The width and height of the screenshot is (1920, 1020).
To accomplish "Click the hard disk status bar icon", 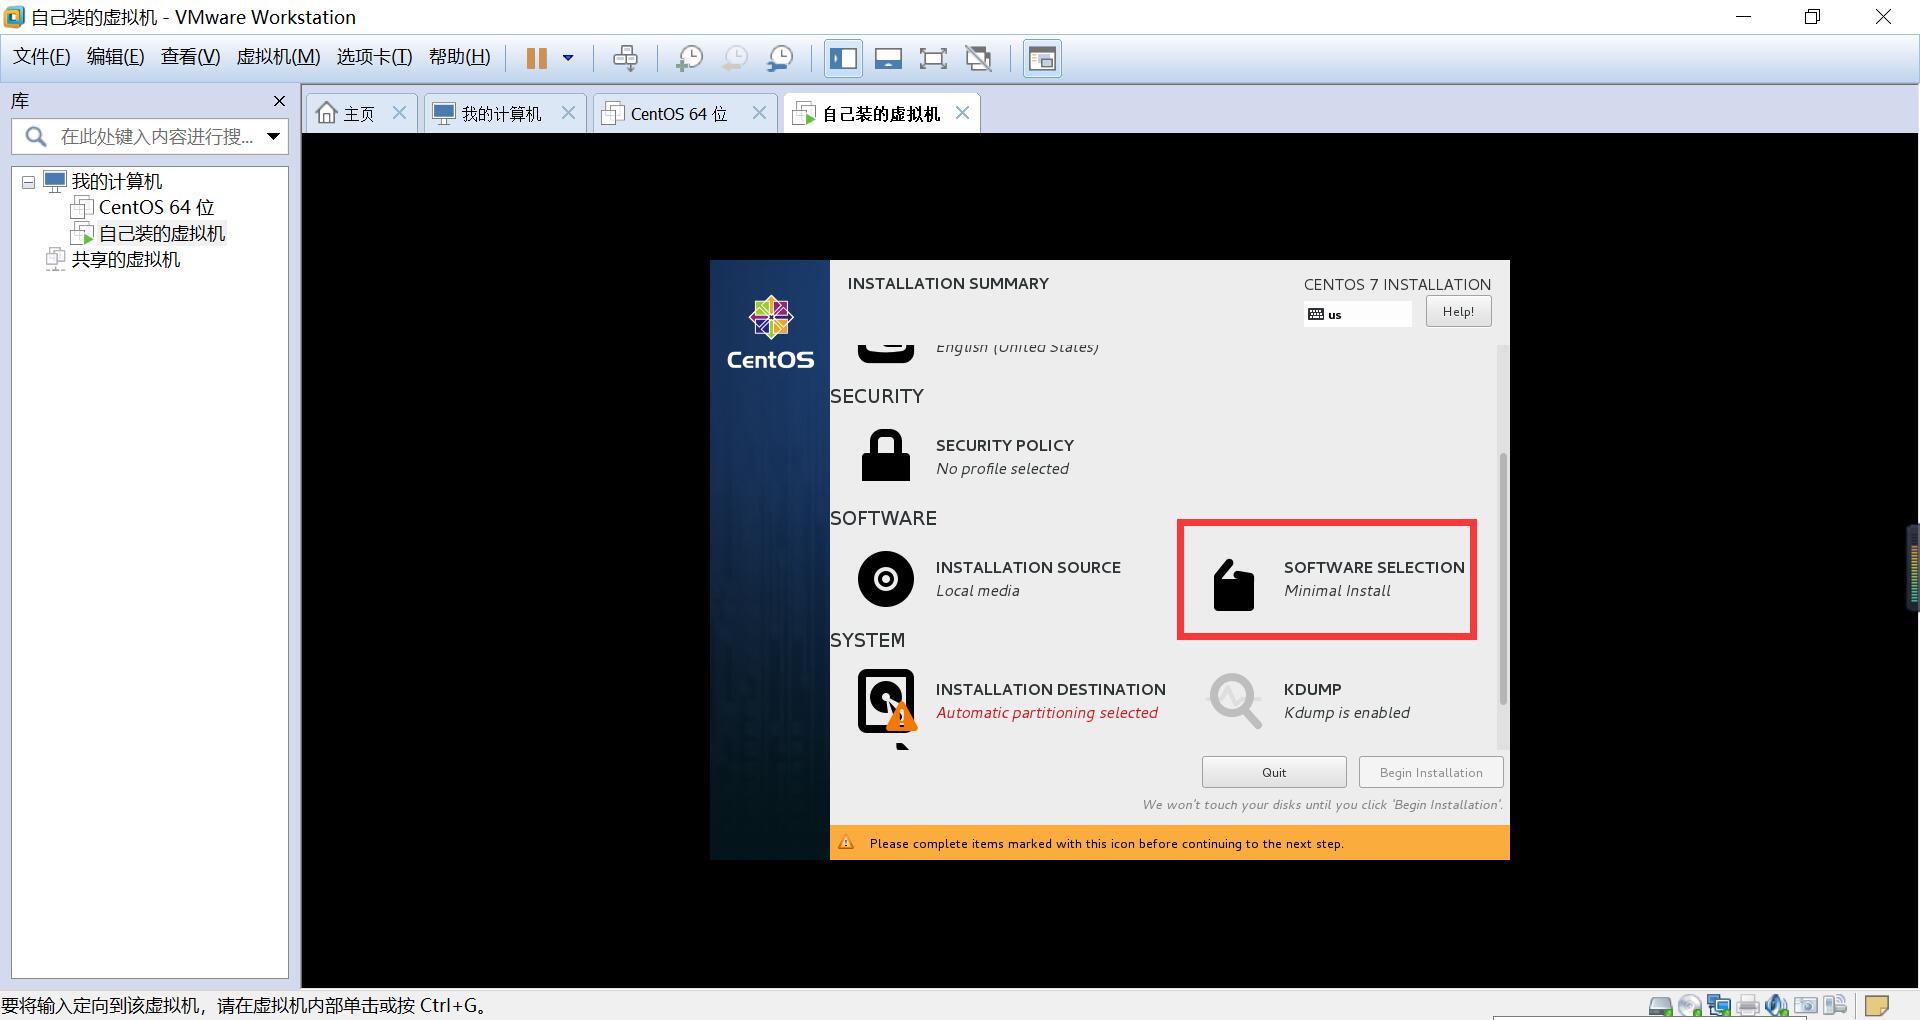I will coord(1660,1006).
